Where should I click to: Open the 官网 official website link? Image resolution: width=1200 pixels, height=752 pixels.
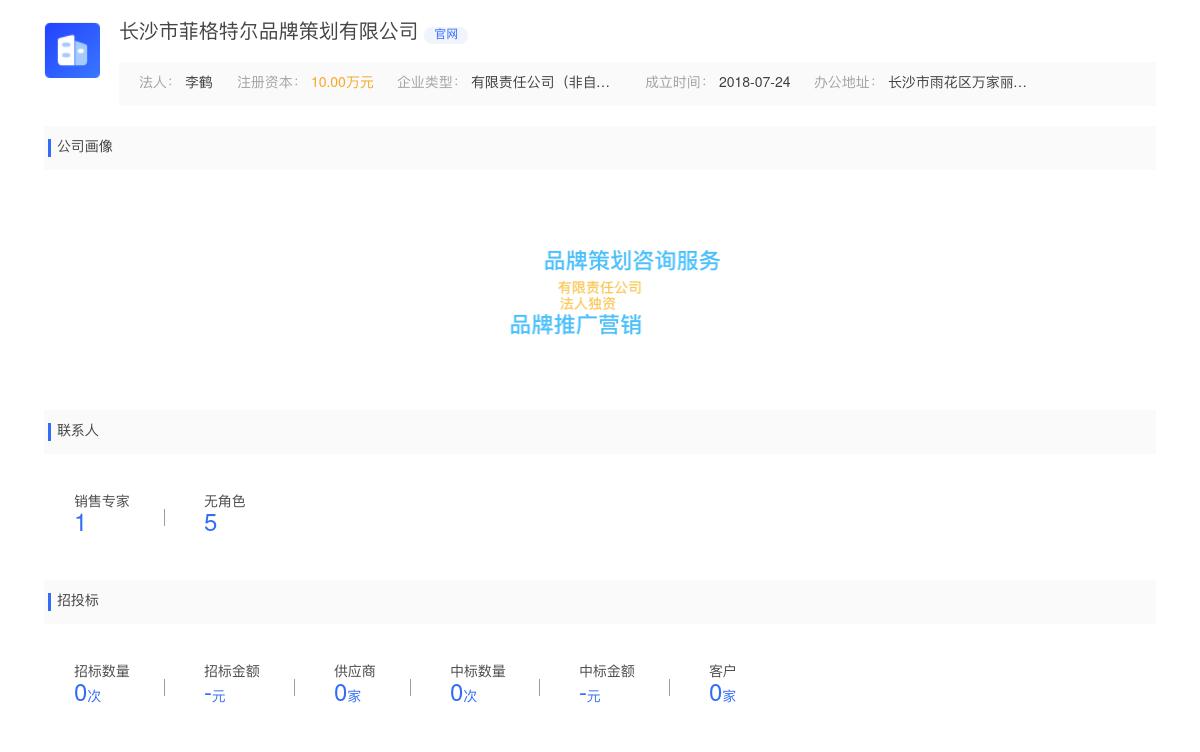tap(446, 34)
